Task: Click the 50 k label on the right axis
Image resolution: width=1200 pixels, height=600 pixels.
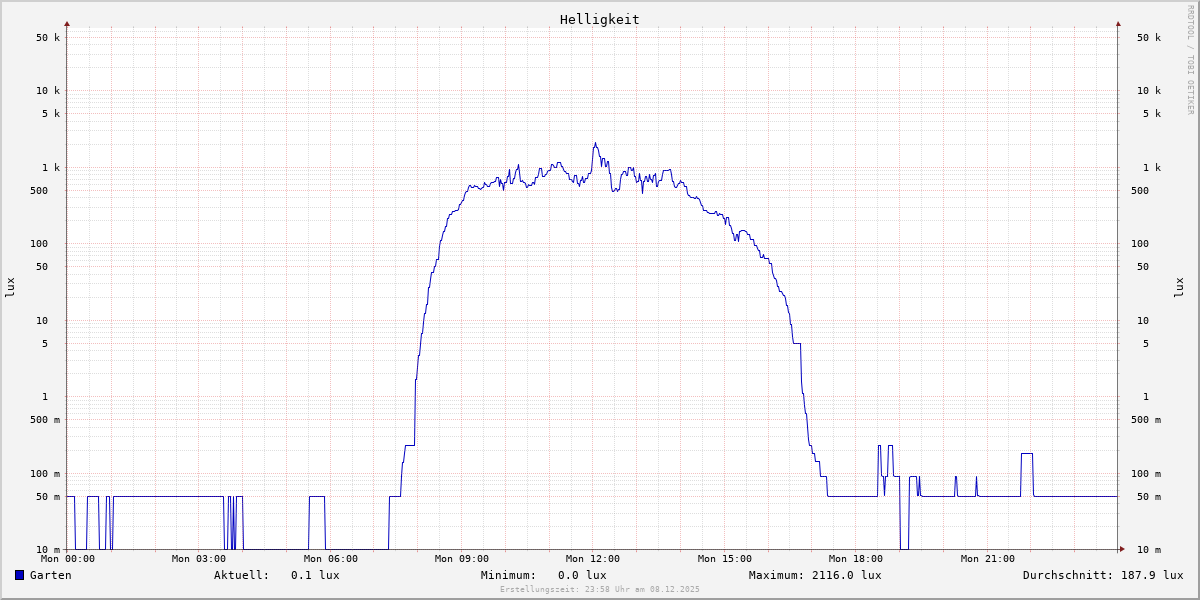Action: tap(1148, 38)
